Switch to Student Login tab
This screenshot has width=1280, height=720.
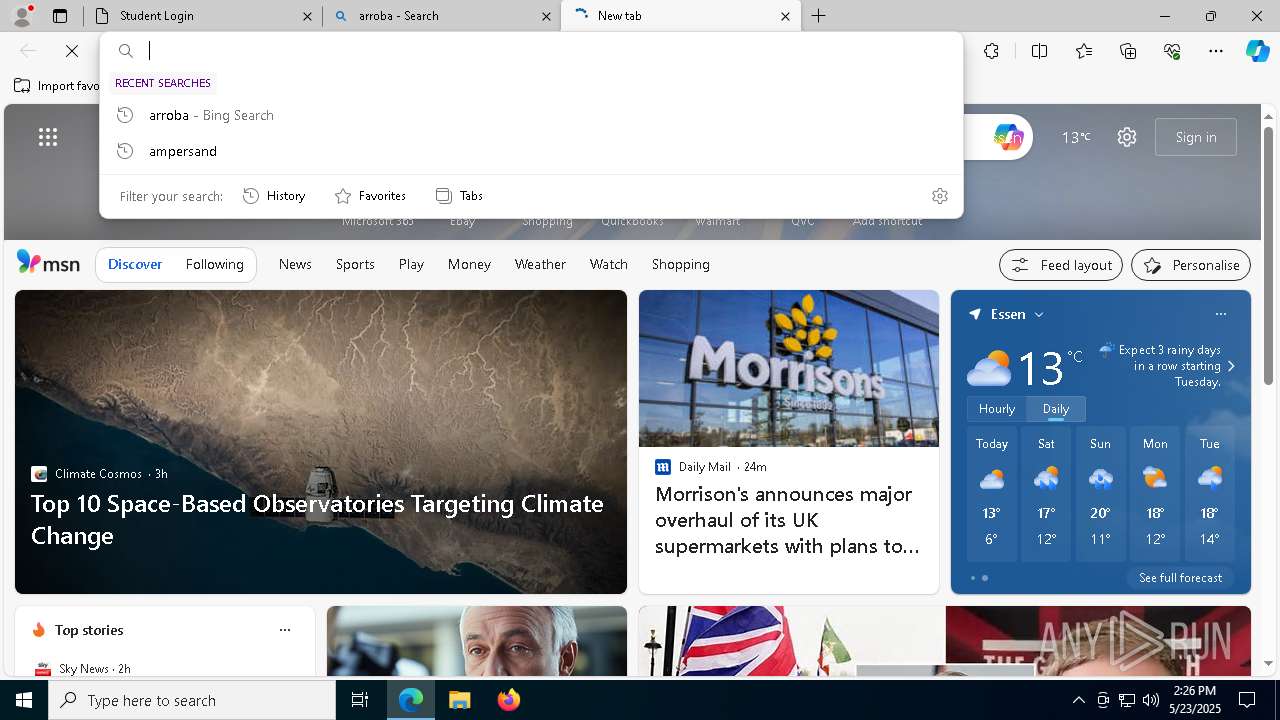(x=201, y=16)
